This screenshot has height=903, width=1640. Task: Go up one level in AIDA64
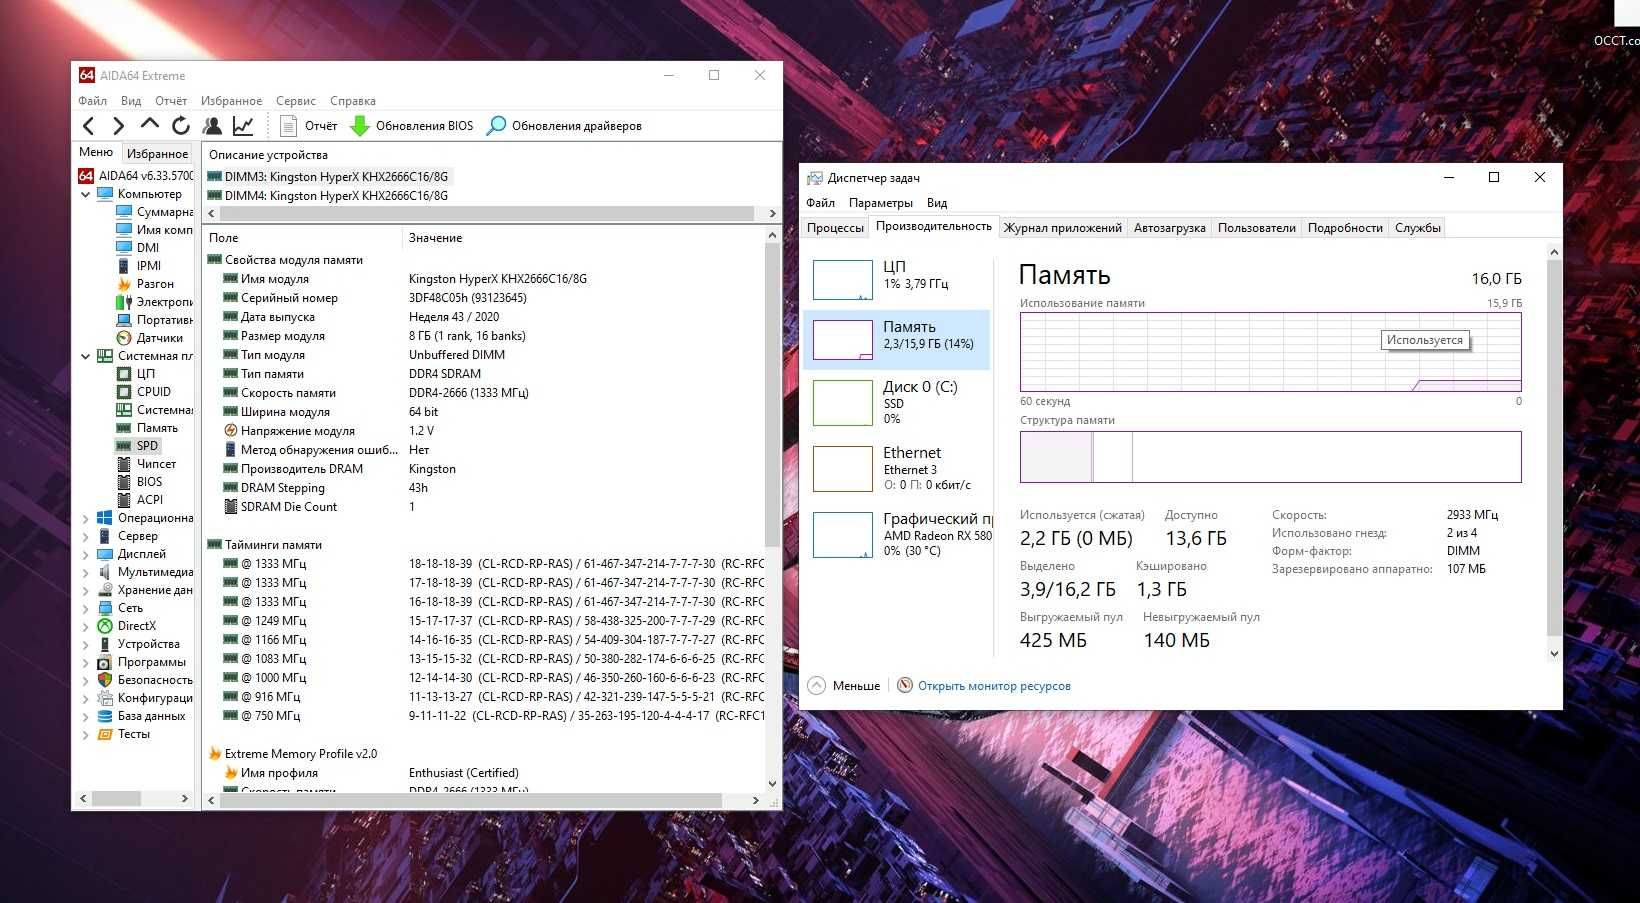click(149, 125)
